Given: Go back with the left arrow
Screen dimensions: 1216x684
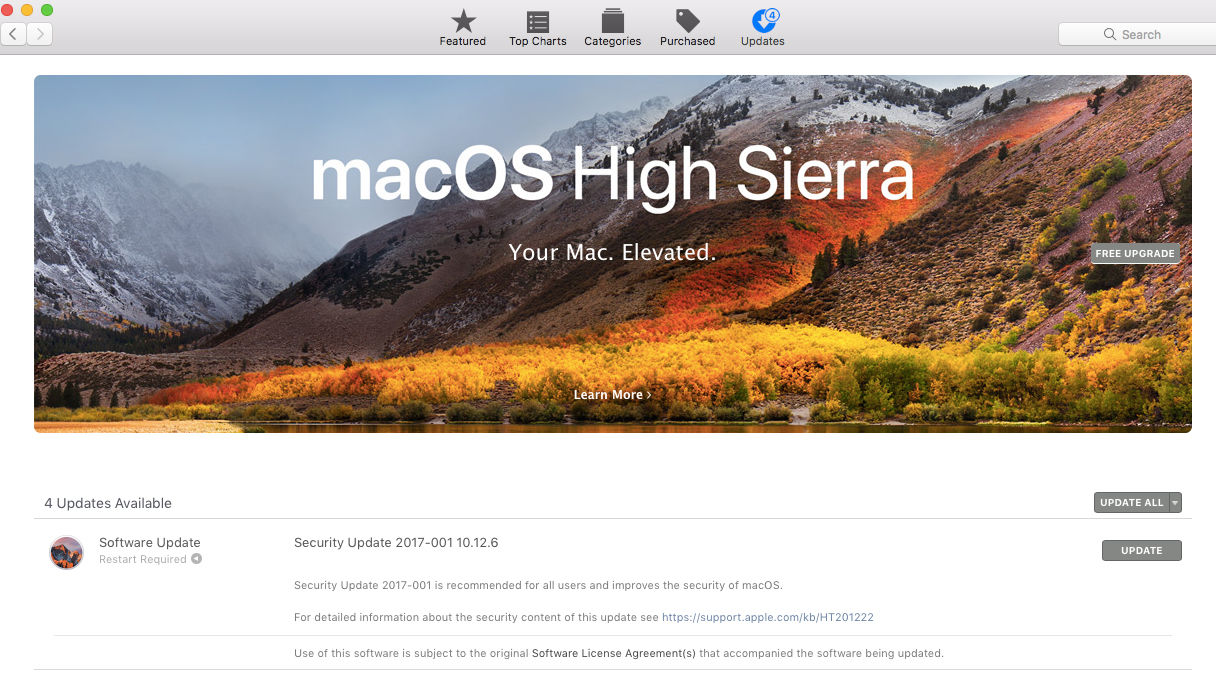Looking at the screenshot, I should coord(14,34).
